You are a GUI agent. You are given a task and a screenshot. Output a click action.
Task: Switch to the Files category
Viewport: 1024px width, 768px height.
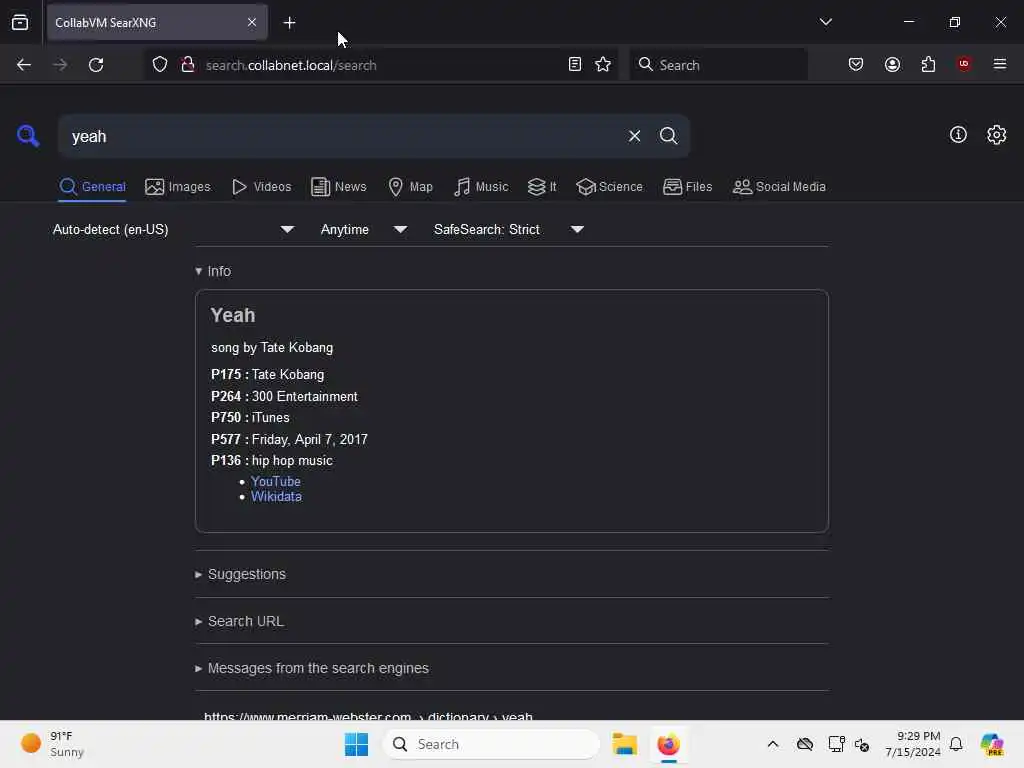pos(687,187)
